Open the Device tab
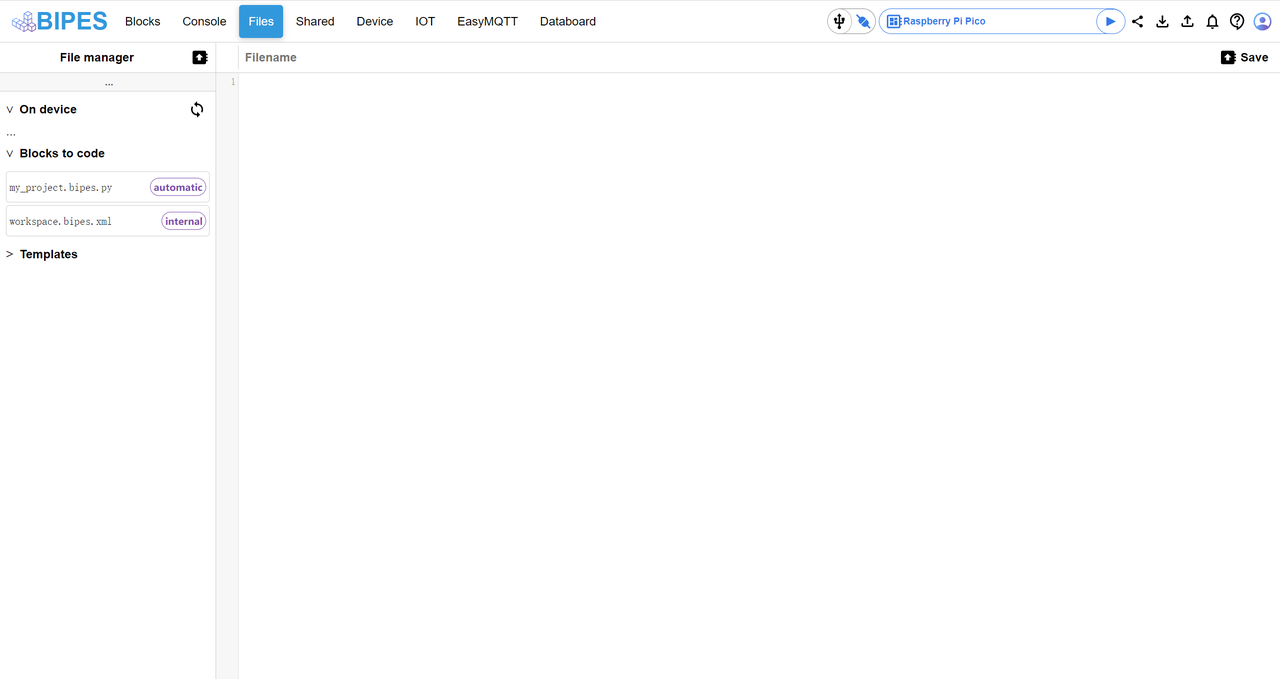This screenshot has width=1280, height=679. pyautogui.click(x=375, y=21)
